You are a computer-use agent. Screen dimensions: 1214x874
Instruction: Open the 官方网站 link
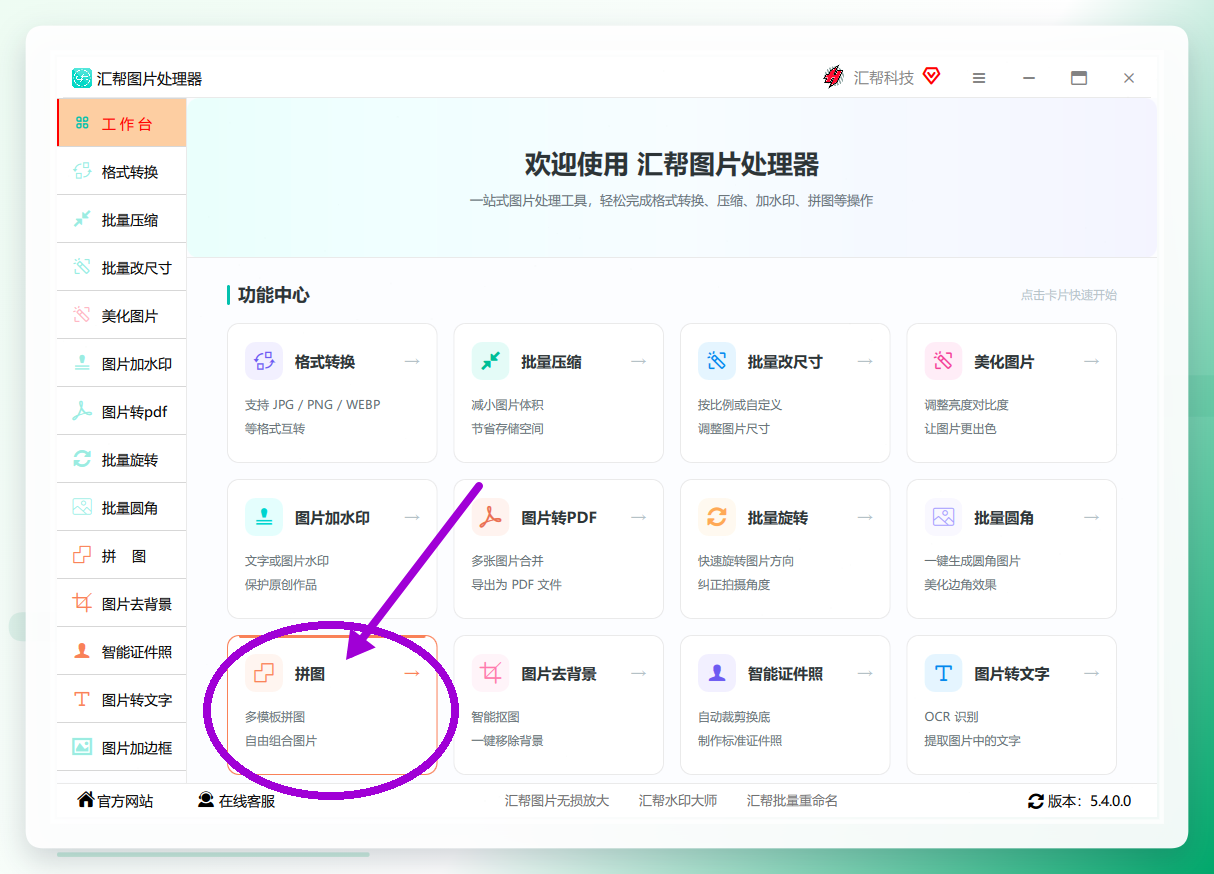click(115, 801)
